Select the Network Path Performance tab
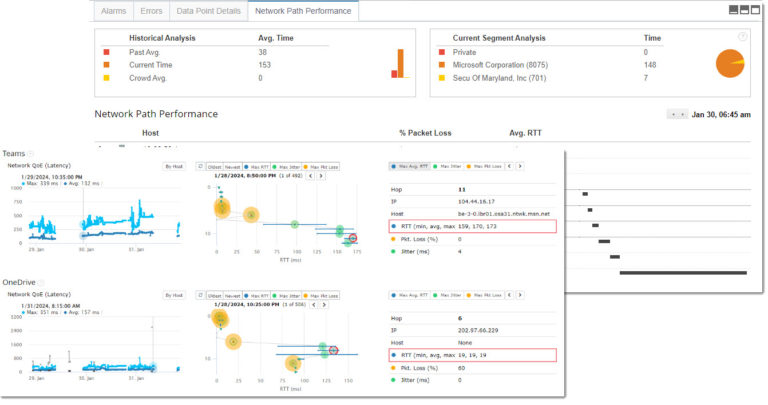The width and height of the screenshot is (768, 405). coord(303,11)
